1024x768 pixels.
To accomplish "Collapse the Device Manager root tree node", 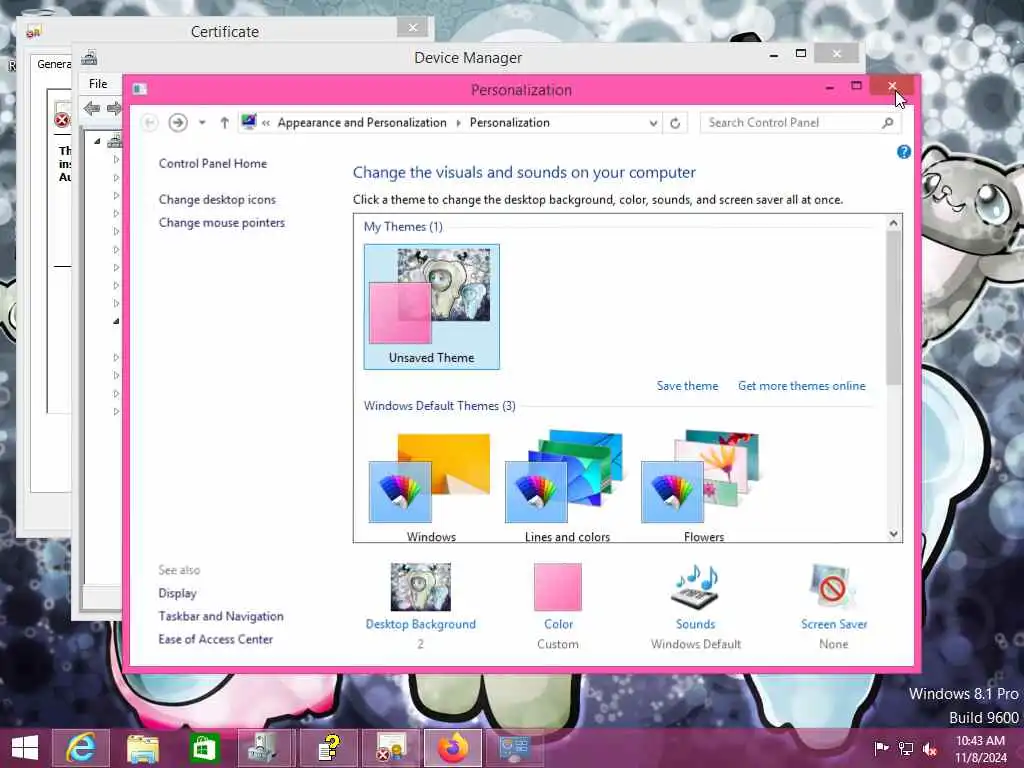I will pyautogui.click(x=97, y=141).
